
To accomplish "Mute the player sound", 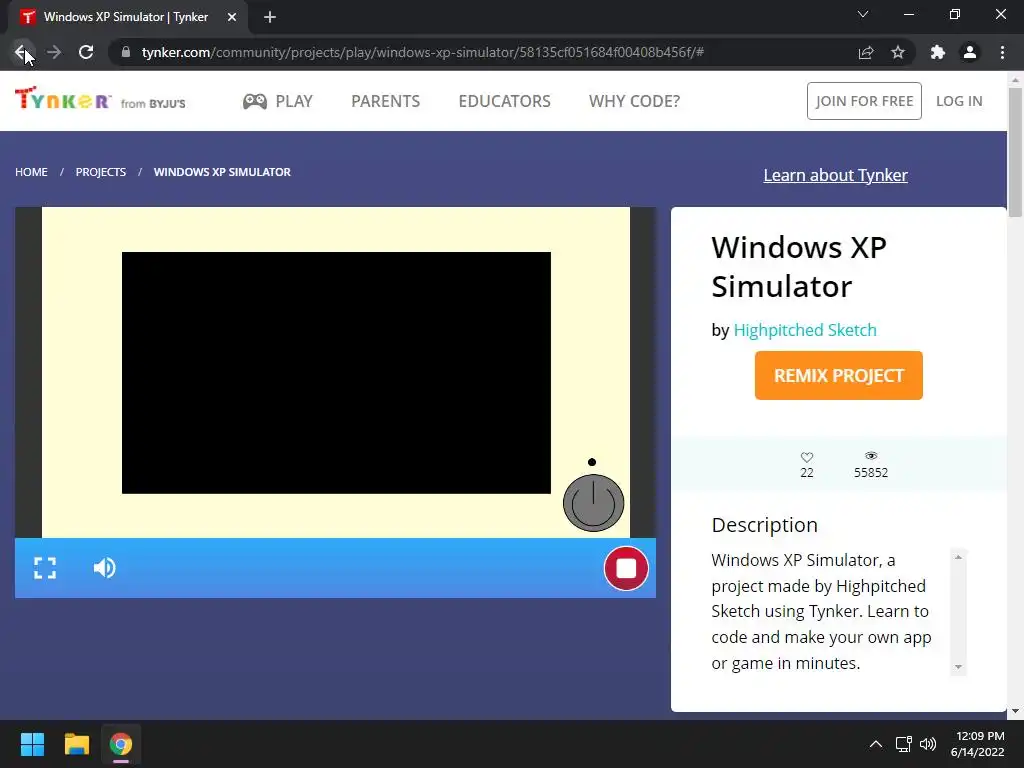I will coord(104,568).
